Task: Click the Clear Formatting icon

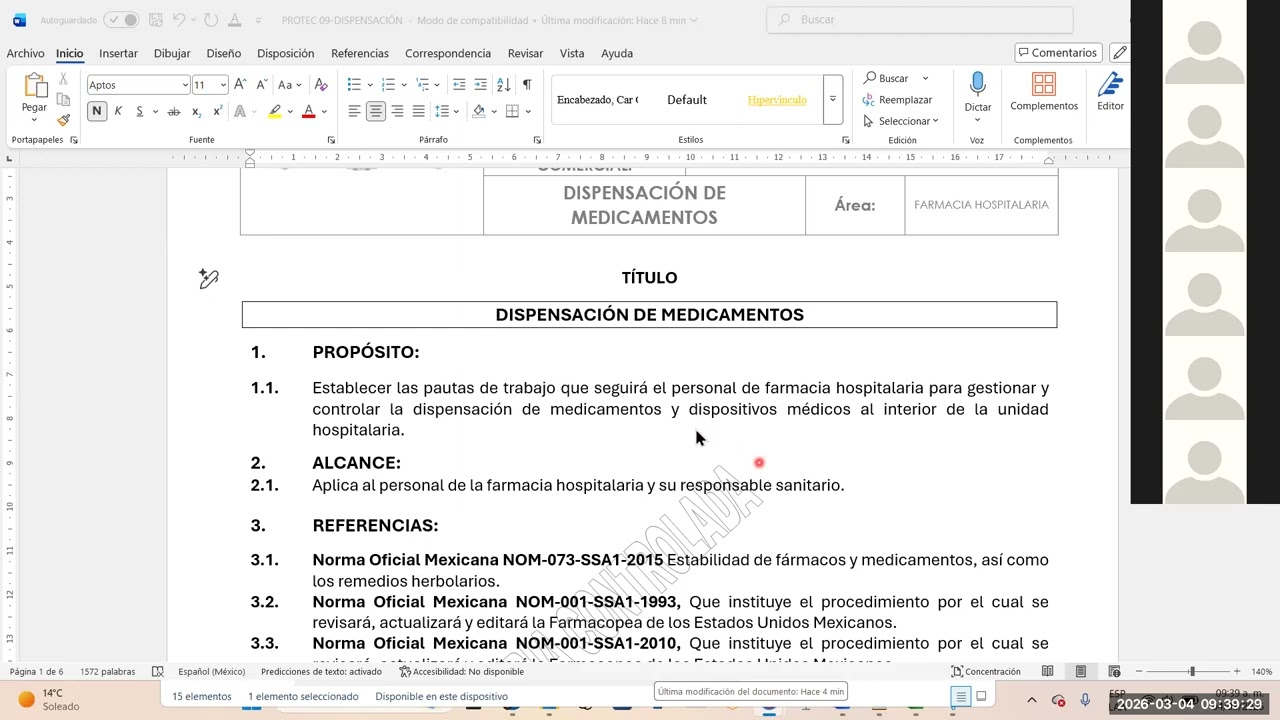Action: [x=321, y=85]
